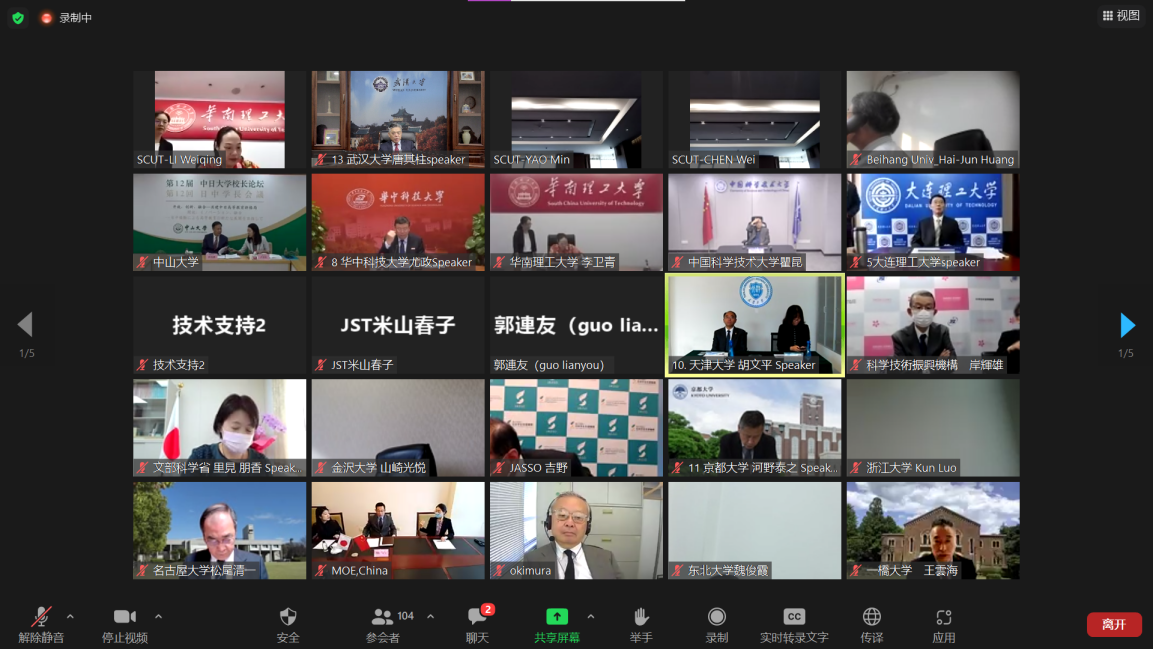Select the 天津大学 胡文平 Speaker video tile
Screen dimensions: 1153x649
pyautogui.click(x=755, y=325)
